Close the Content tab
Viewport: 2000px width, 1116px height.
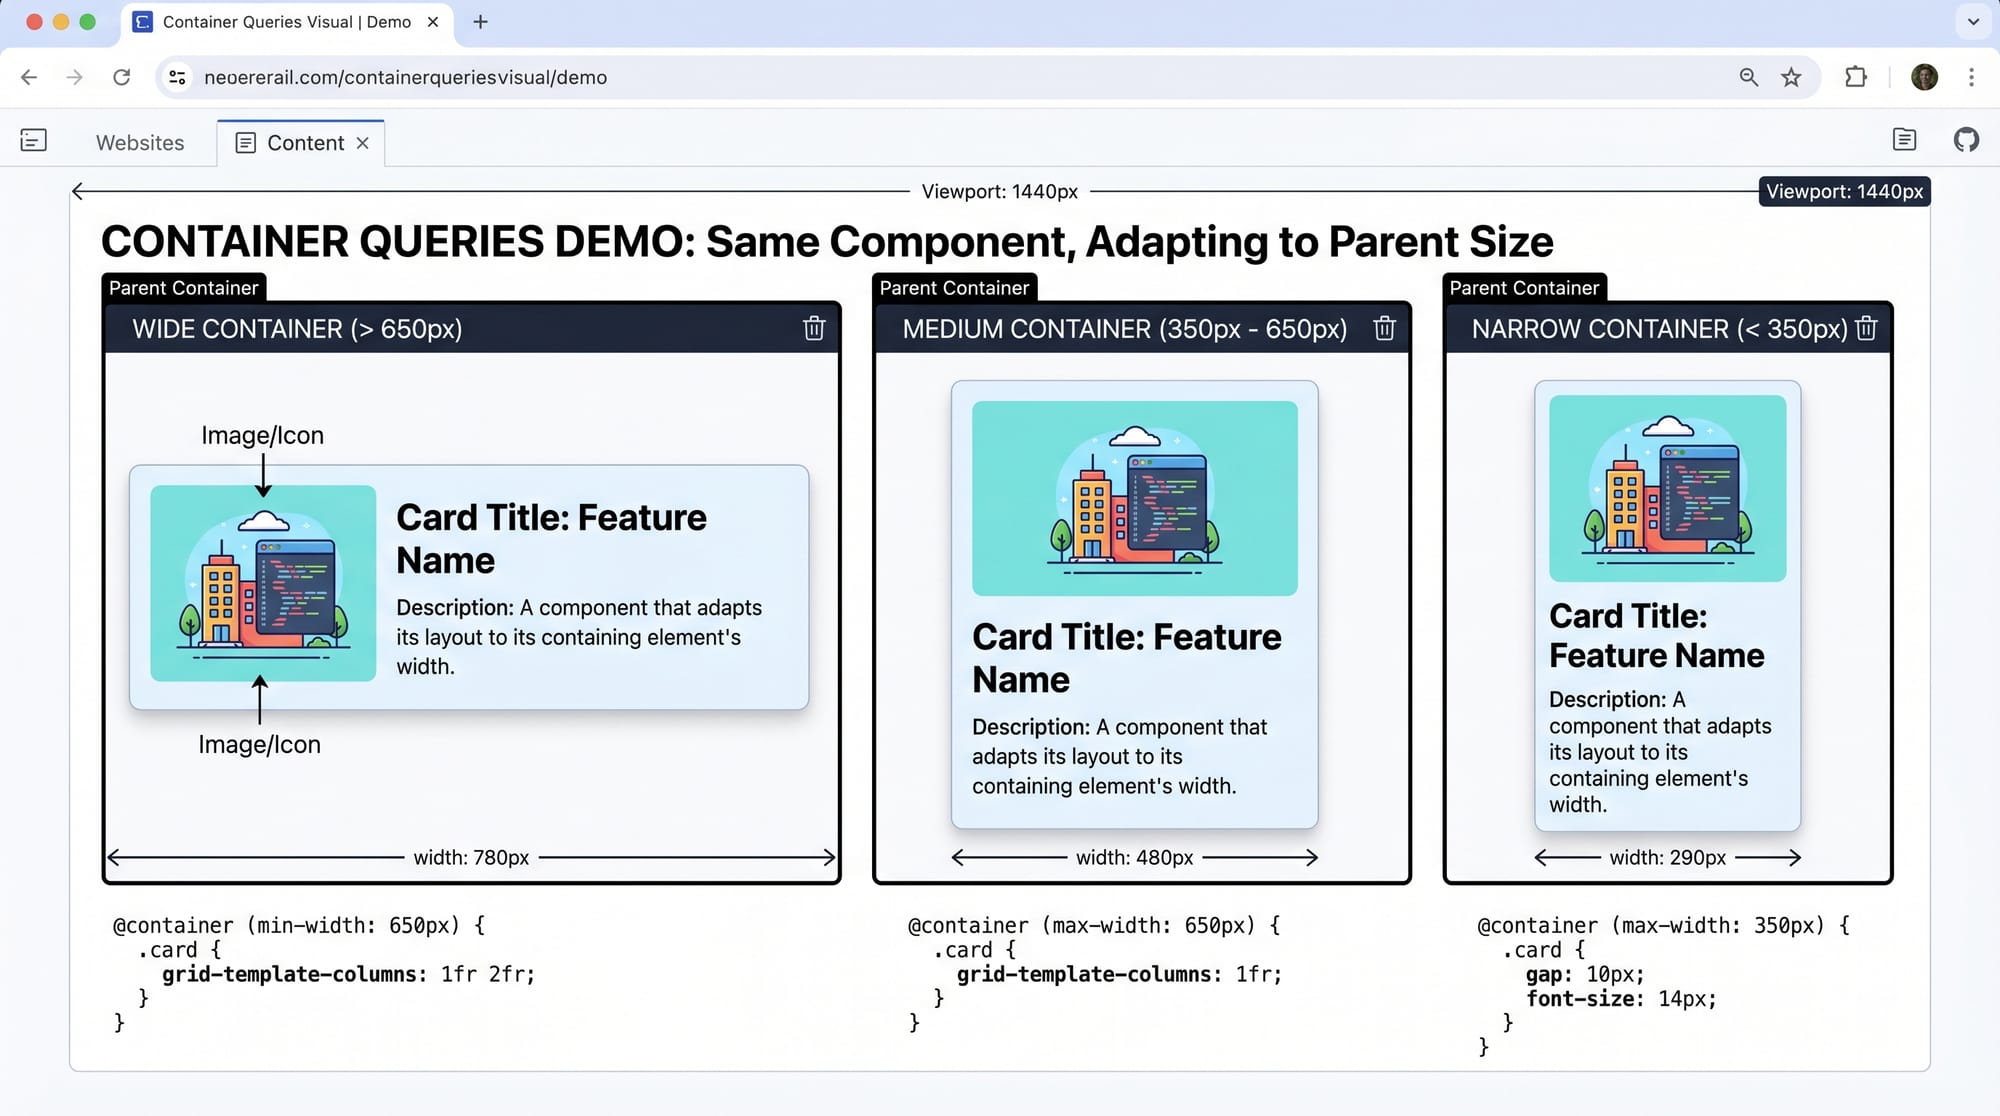coord(364,143)
